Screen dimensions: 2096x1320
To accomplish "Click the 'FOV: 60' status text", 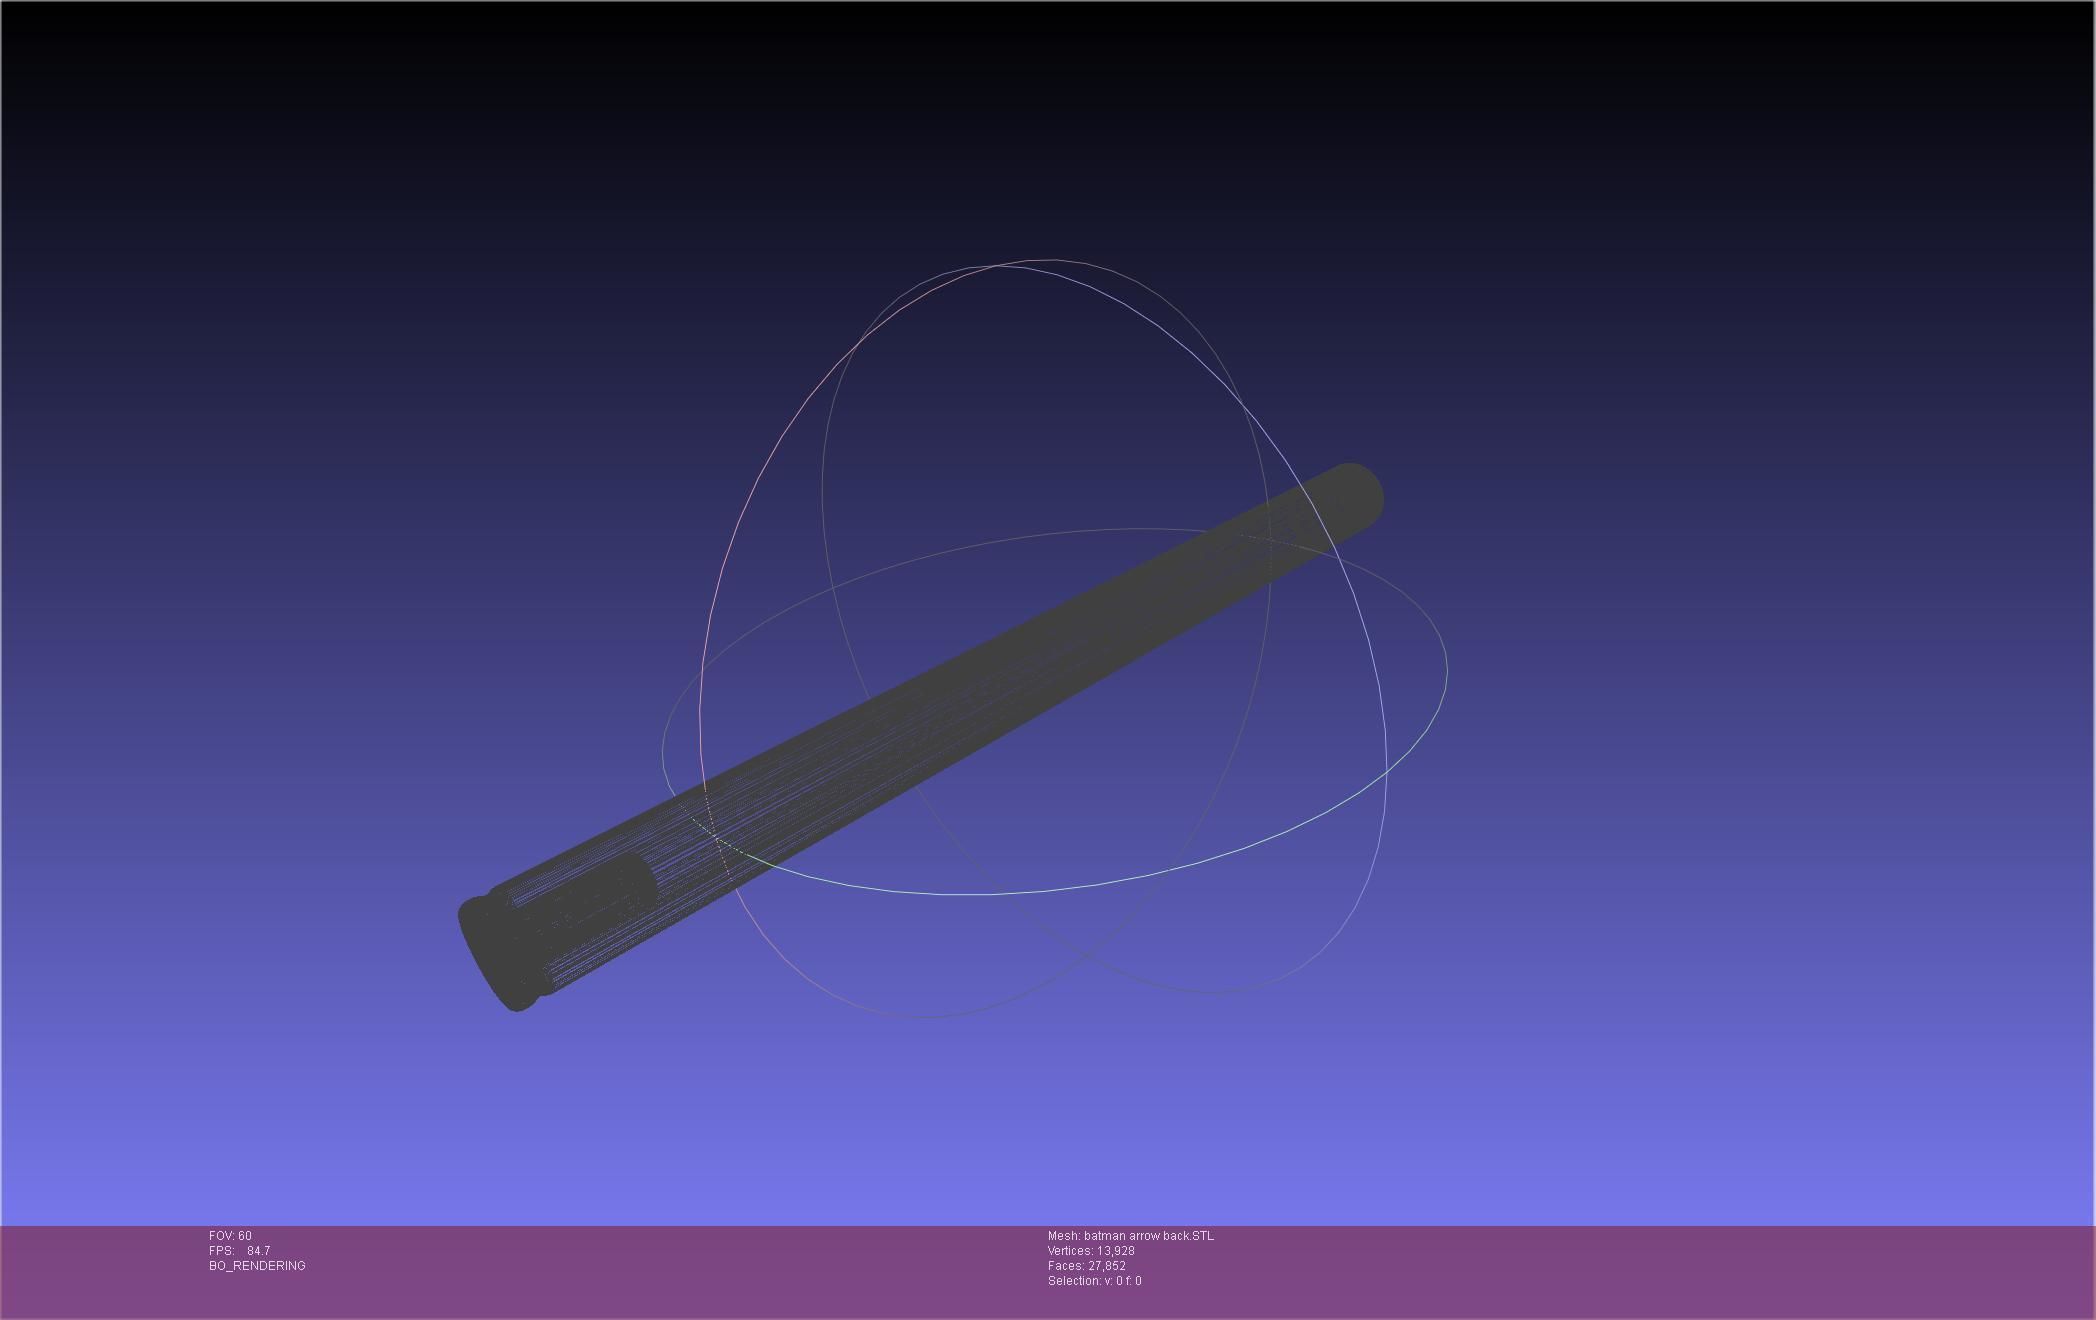I will (230, 1236).
